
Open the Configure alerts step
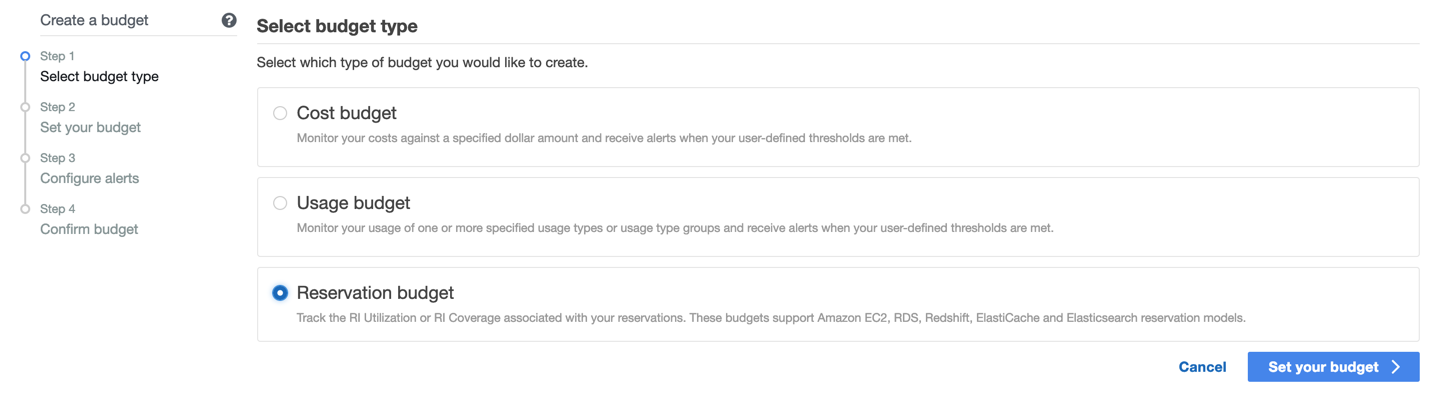pyautogui.click(x=89, y=178)
